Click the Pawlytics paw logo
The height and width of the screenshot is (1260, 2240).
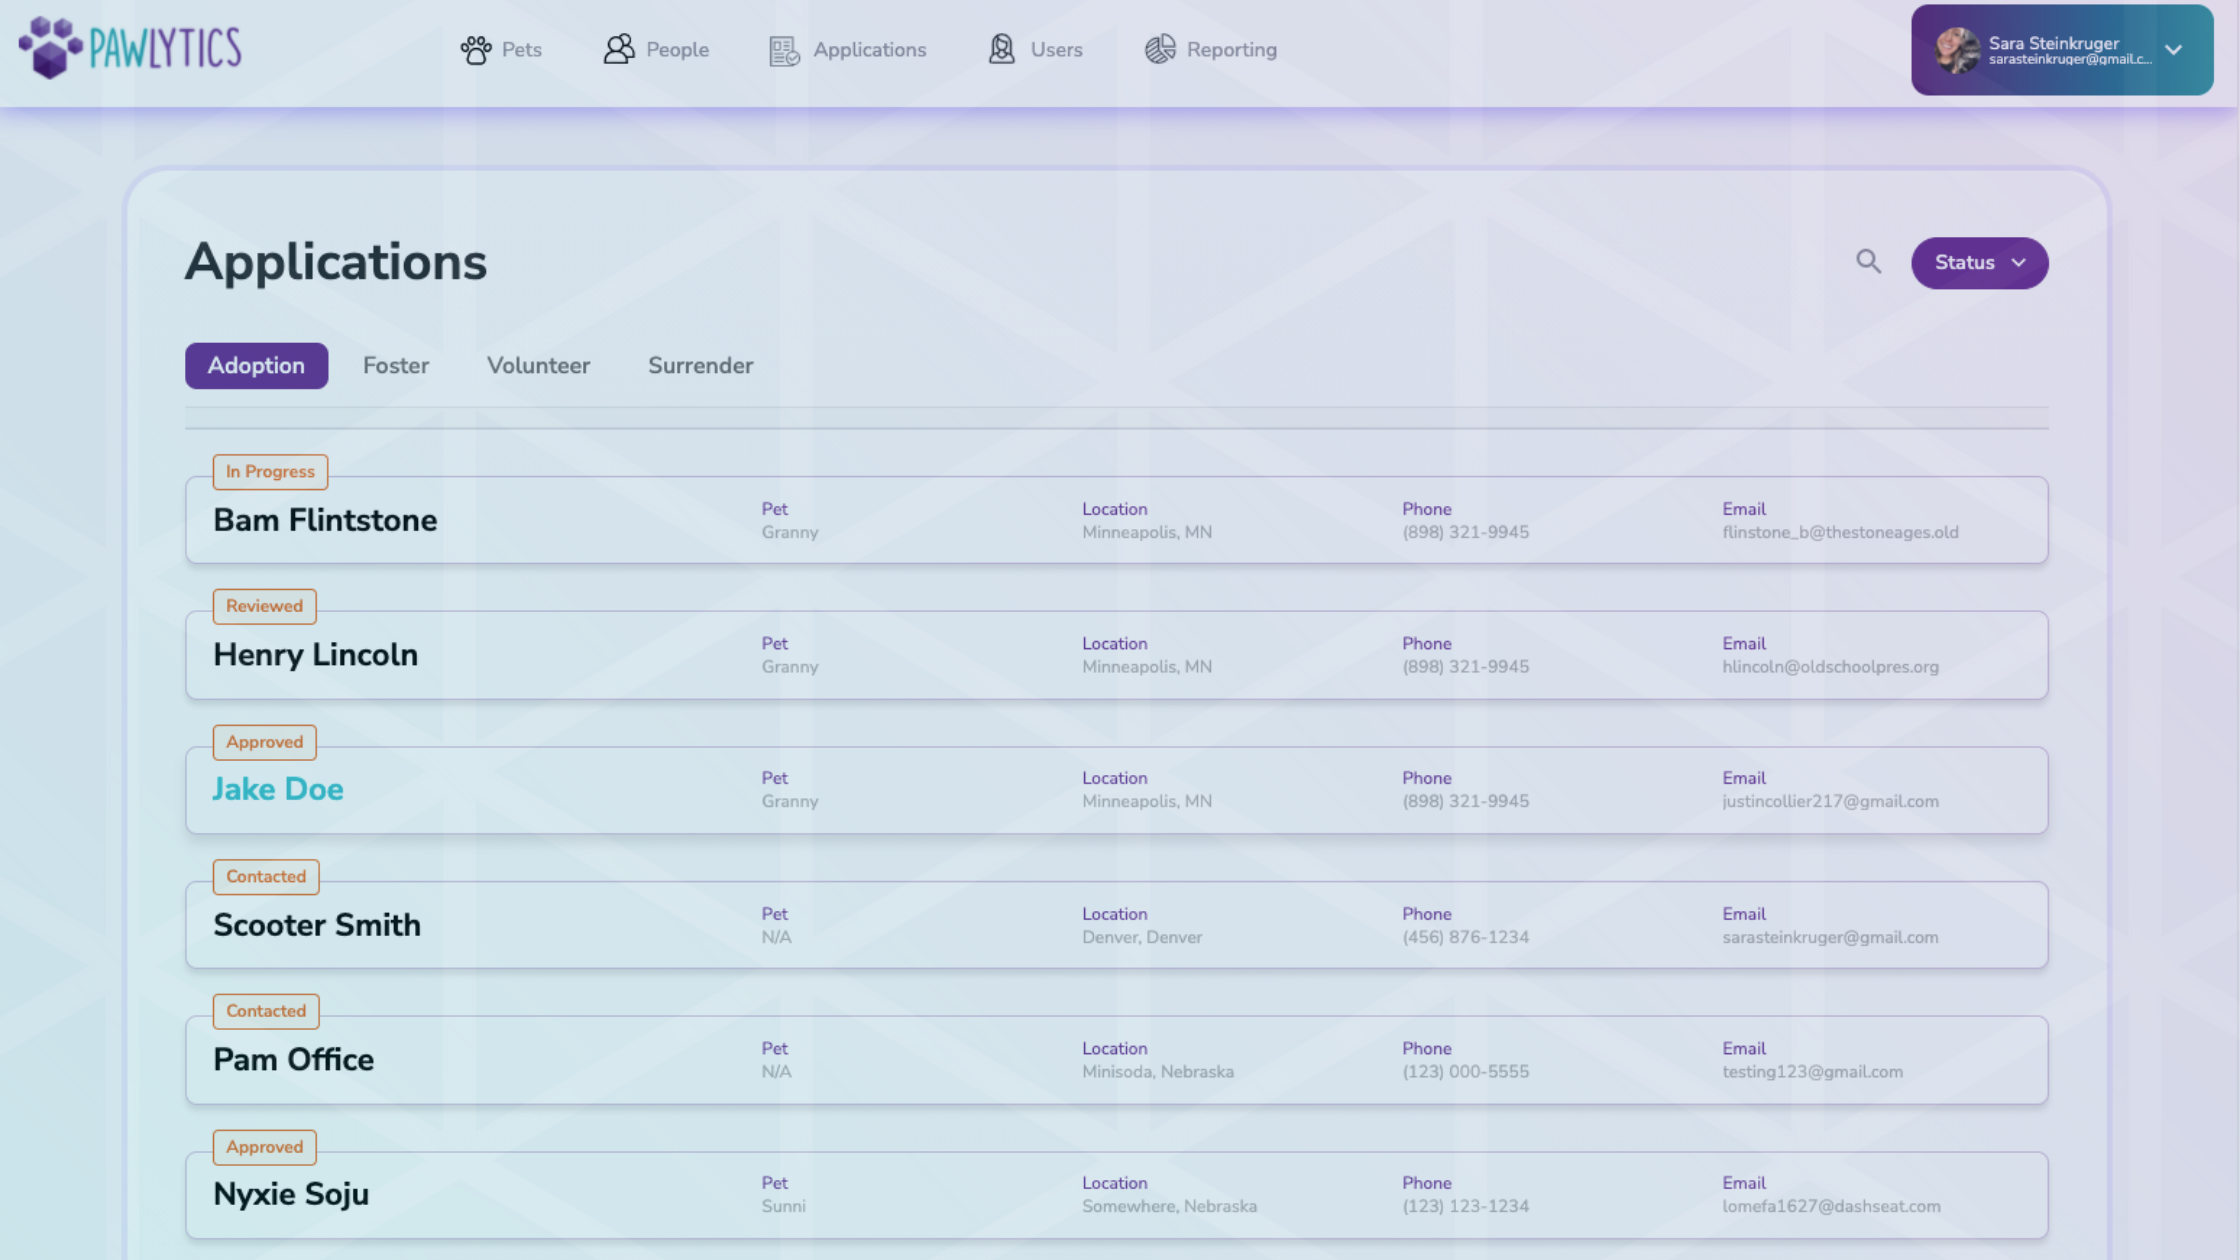50,47
